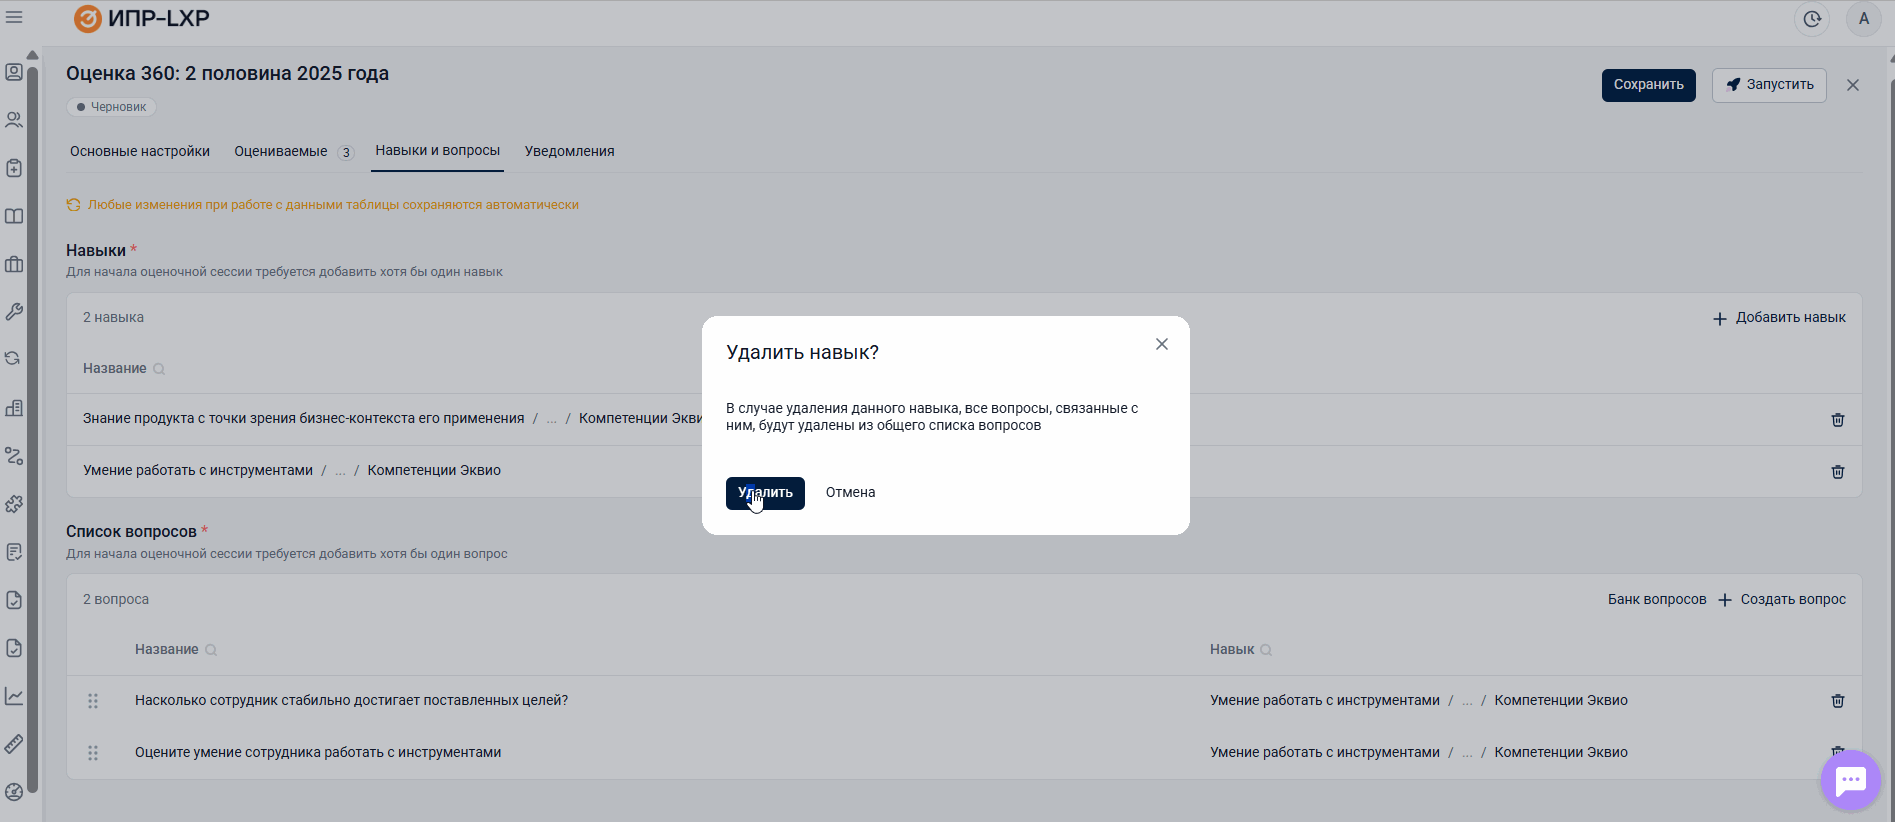This screenshot has width=1895, height=822.
Task: Open the line chart icon in the sidebar
Action: (x=14, y=696)
